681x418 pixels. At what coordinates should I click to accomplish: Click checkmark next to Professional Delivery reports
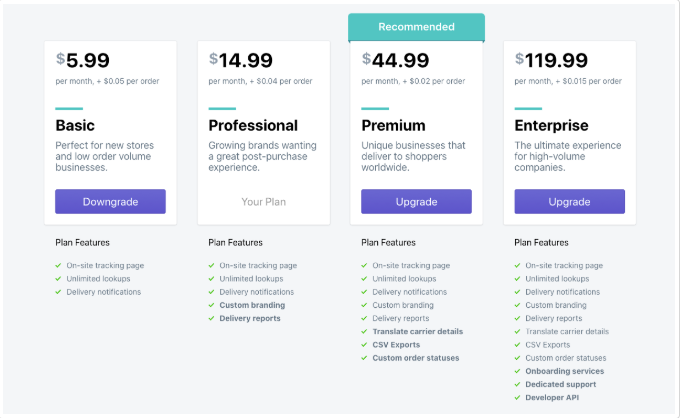pos(211,318)
